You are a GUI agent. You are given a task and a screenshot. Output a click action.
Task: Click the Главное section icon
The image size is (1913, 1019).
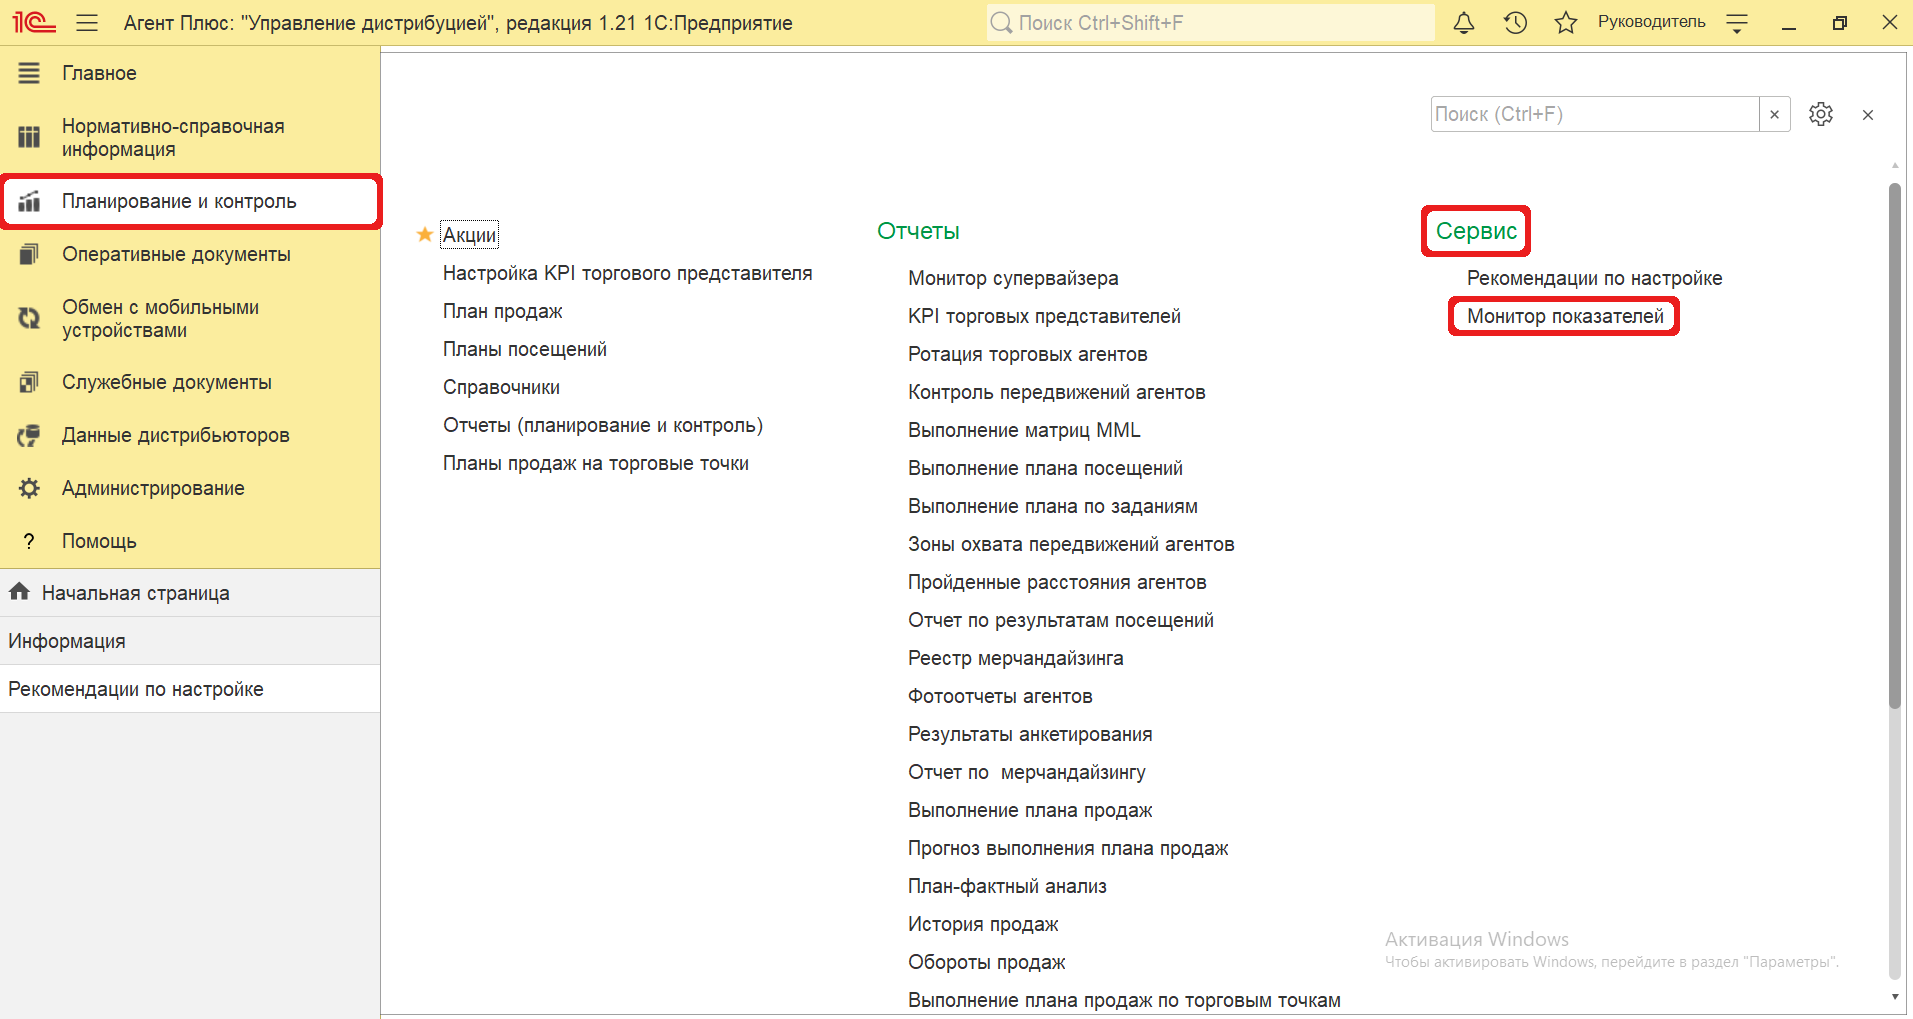click(x=29, y=73)
